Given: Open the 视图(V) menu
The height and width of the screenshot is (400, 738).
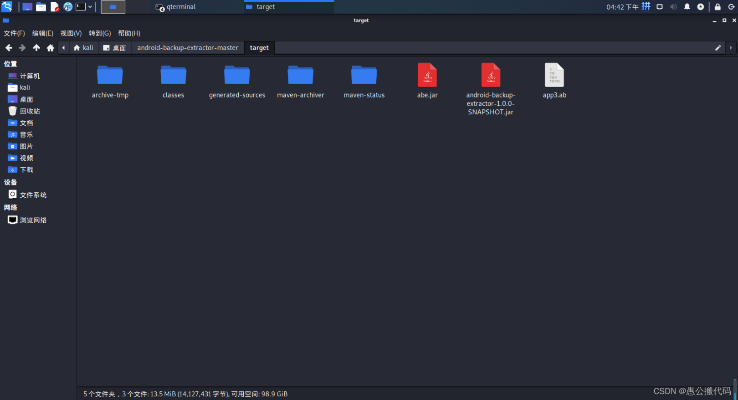Looking at the screenshot, I should click(x=70, y=33).
